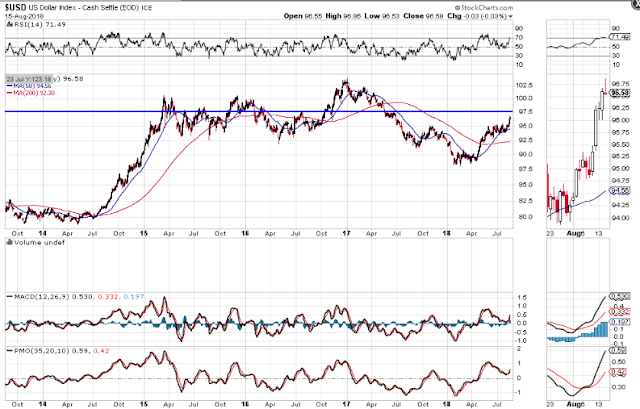Click the 0.59 PMO value tag in zoom panel
Screen dimensions: 640x409
pos(620,350)
